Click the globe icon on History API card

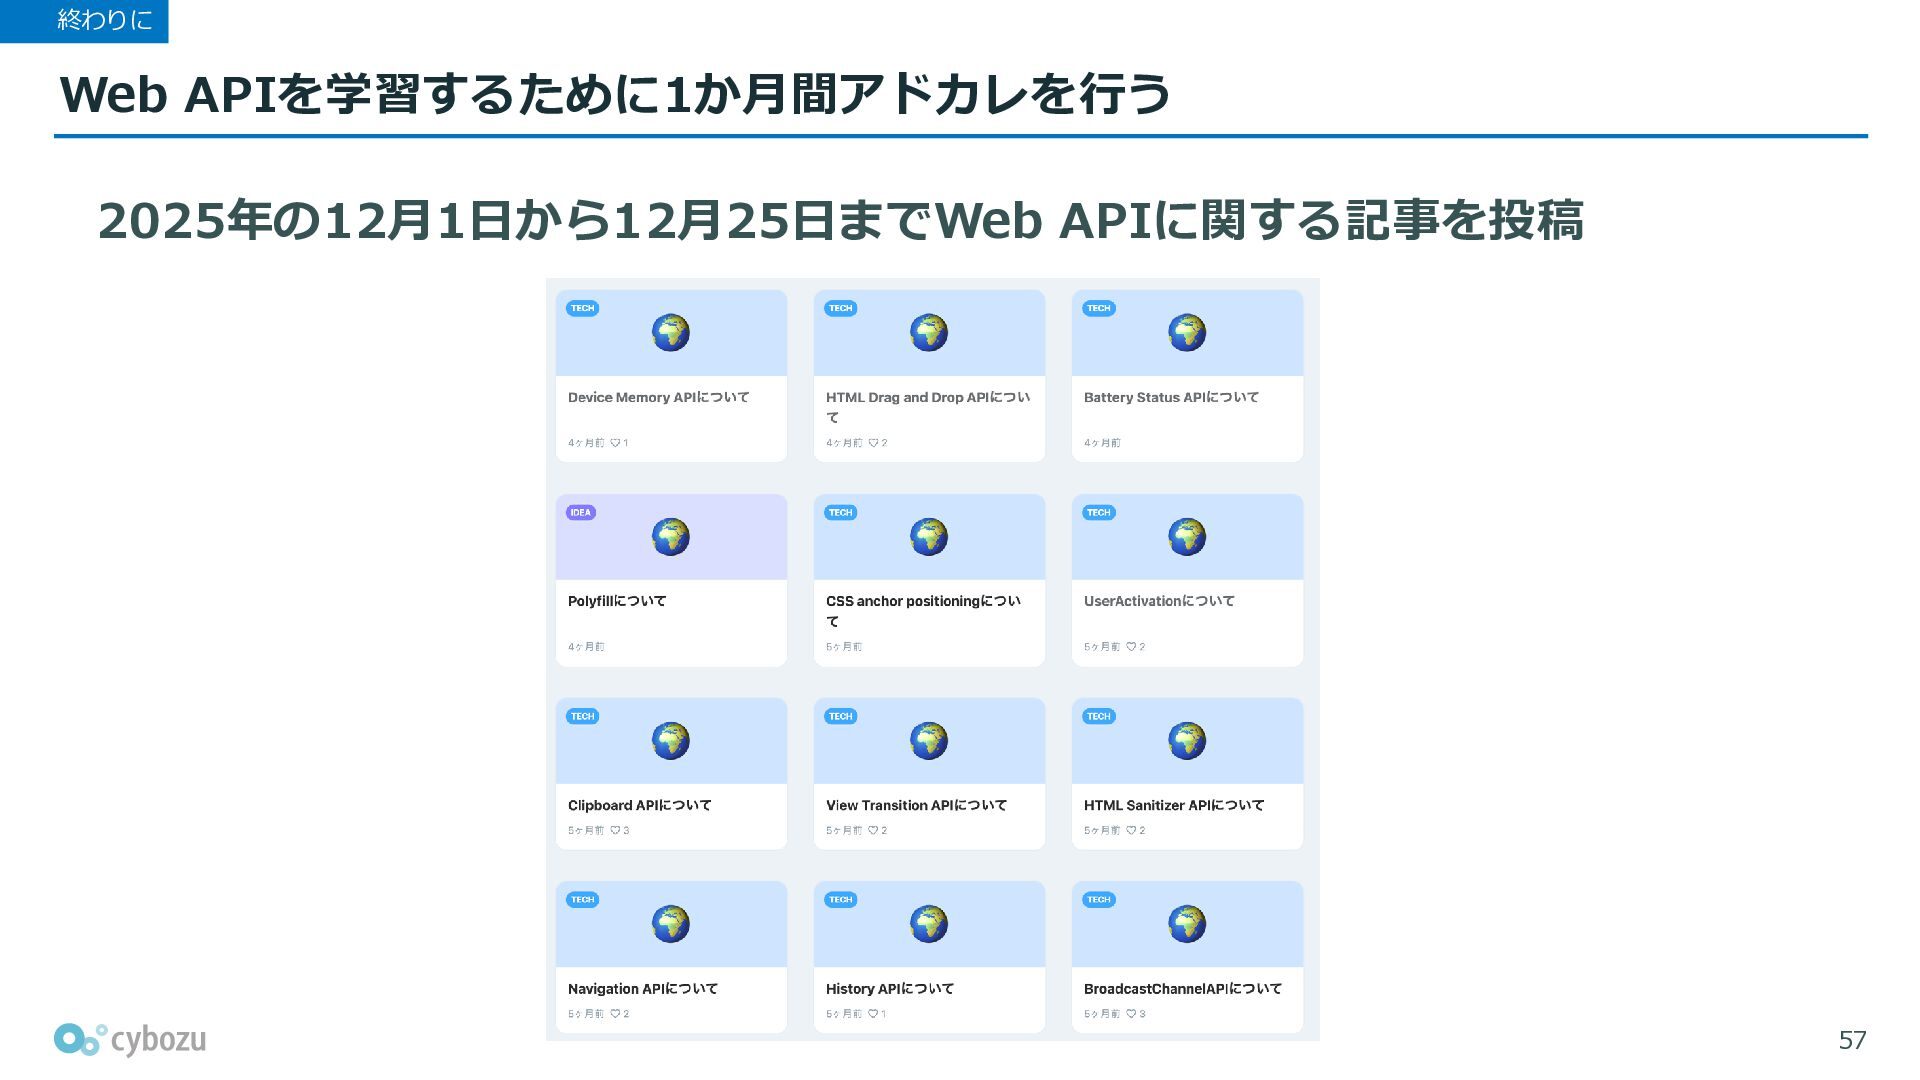(x=928, y=924)
